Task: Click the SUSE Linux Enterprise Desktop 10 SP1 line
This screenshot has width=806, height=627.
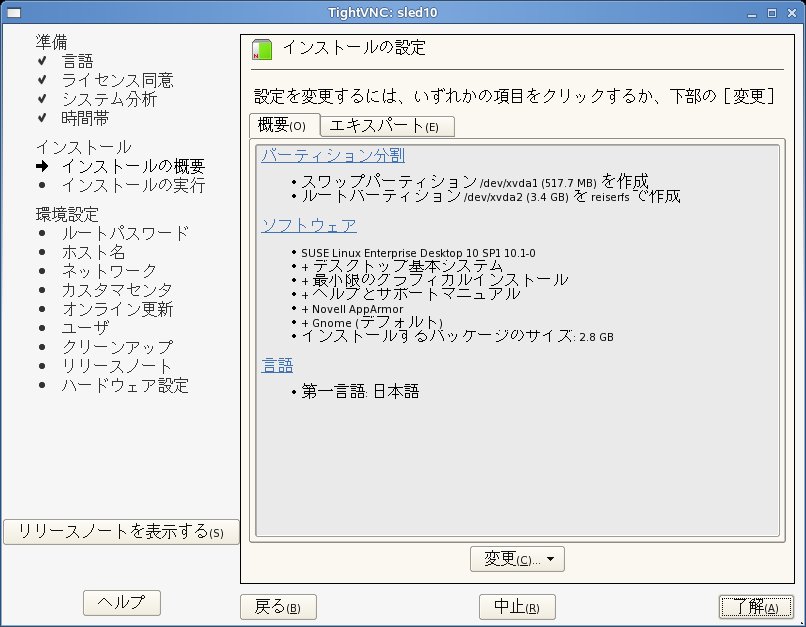Action: [x=418, y=253]
